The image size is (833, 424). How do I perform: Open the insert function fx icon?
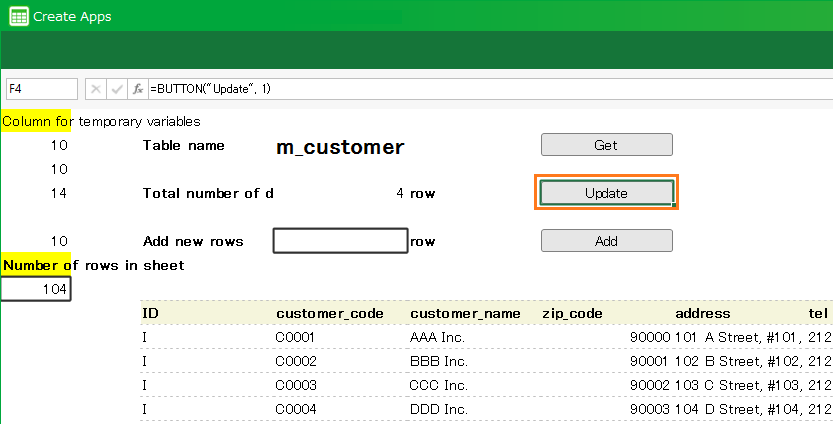138,89
